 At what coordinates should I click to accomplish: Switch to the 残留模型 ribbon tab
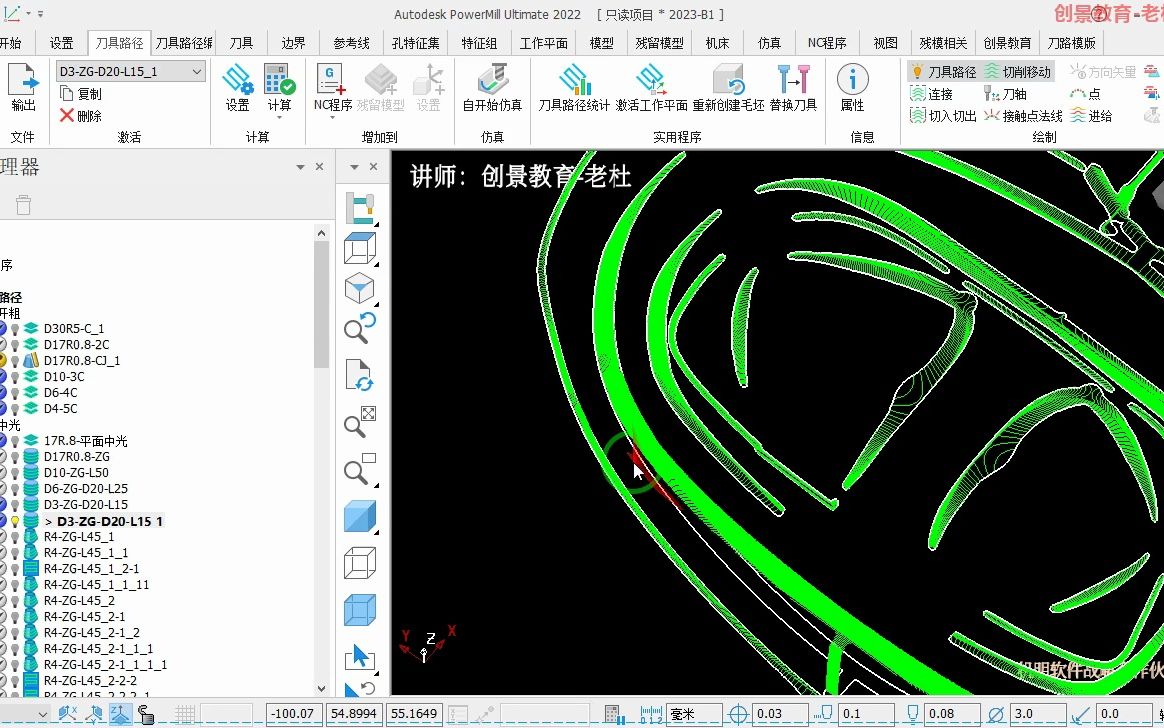coord(659,43)
